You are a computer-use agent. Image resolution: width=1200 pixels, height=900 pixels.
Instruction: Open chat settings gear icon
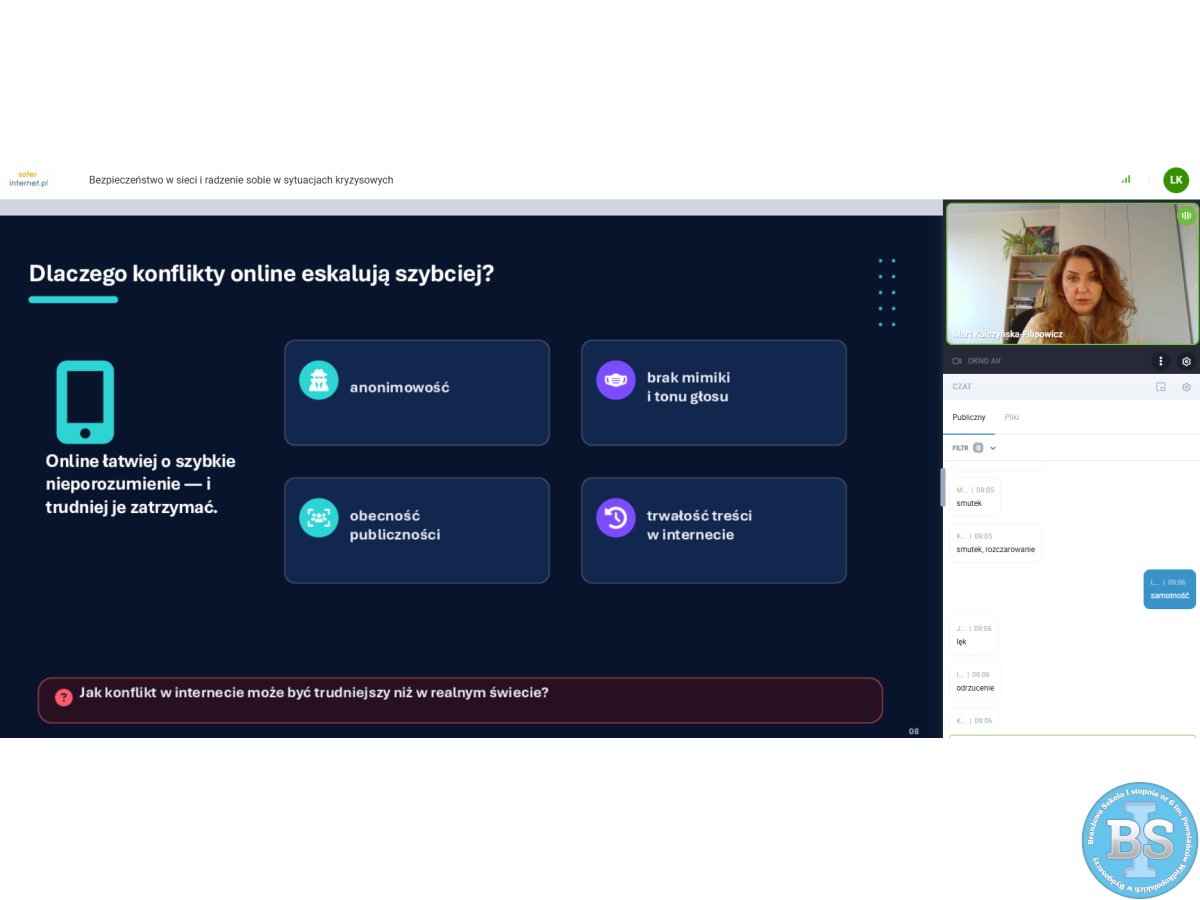click(x=1186, y=387)
